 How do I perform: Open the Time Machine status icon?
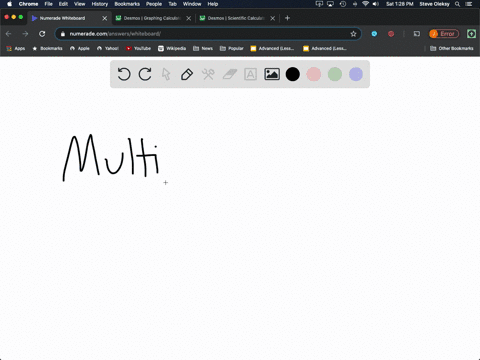click(343, 4)
